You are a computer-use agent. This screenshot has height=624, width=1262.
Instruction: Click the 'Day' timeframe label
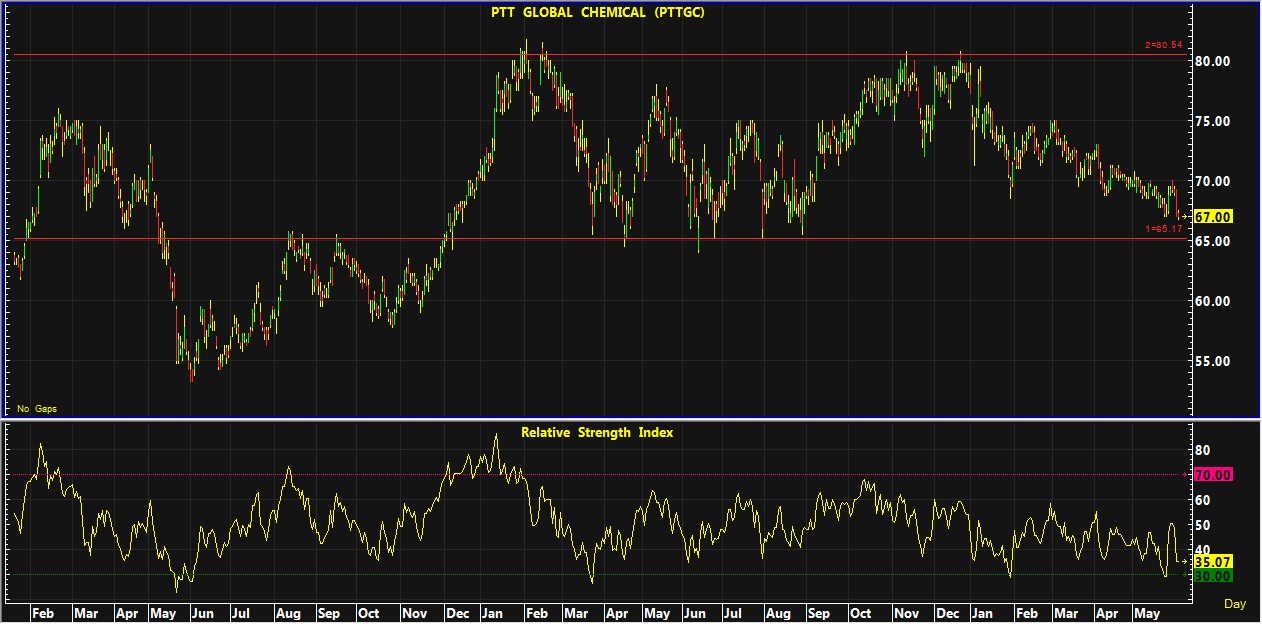[1235, 604]
